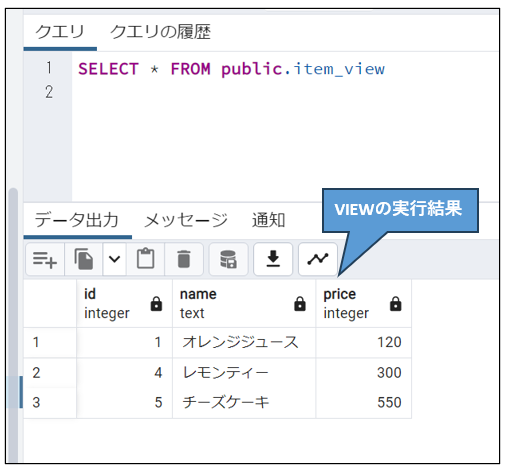Select price cell 120
This screenshot has width=506, height=472.
point(363,343)
